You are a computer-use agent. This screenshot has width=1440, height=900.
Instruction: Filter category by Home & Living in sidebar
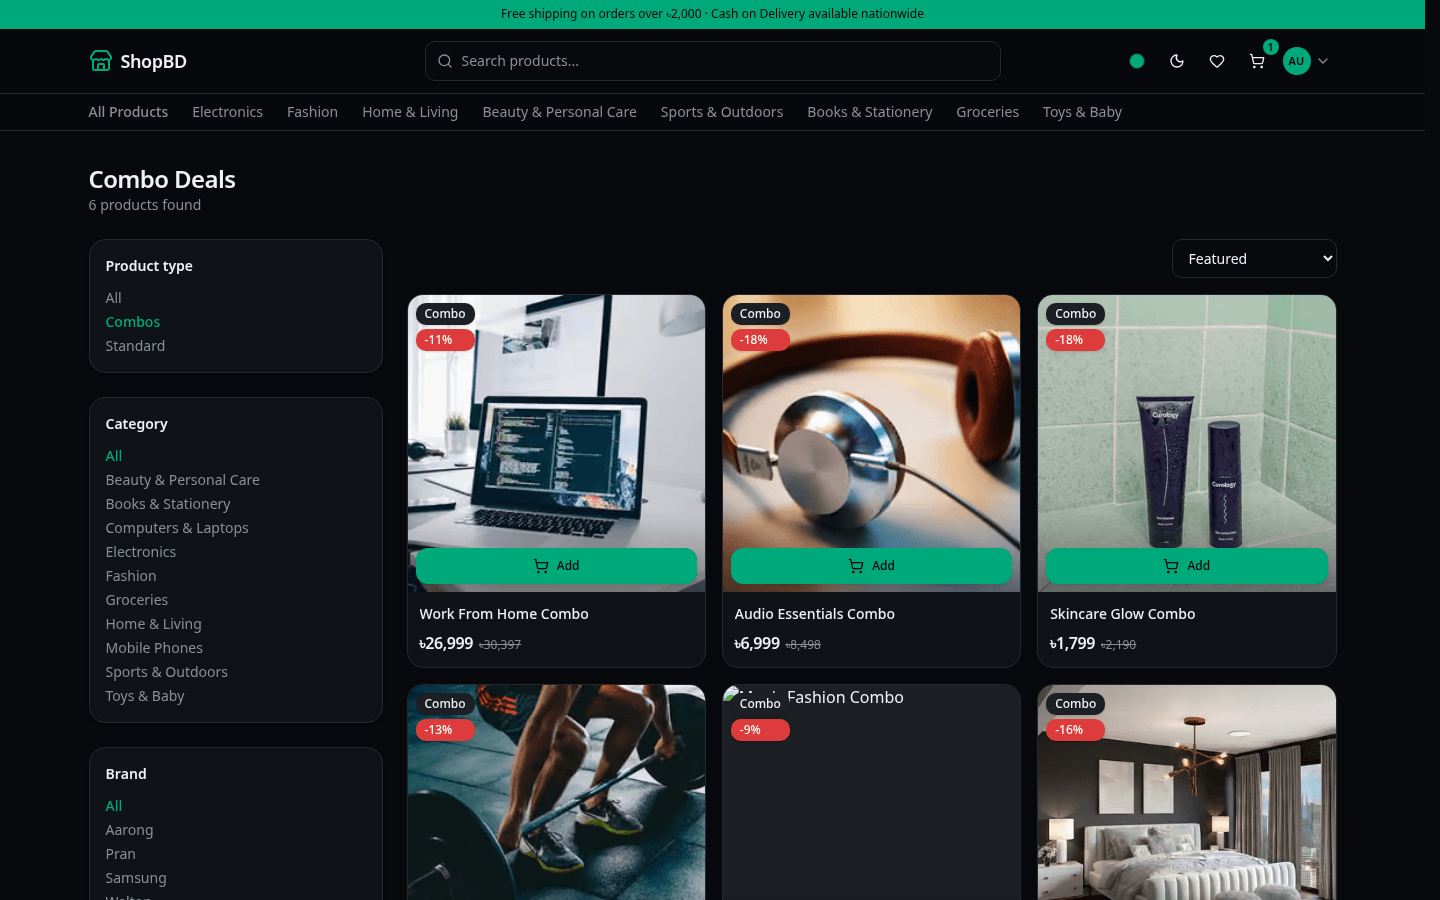tap(154, 624)
